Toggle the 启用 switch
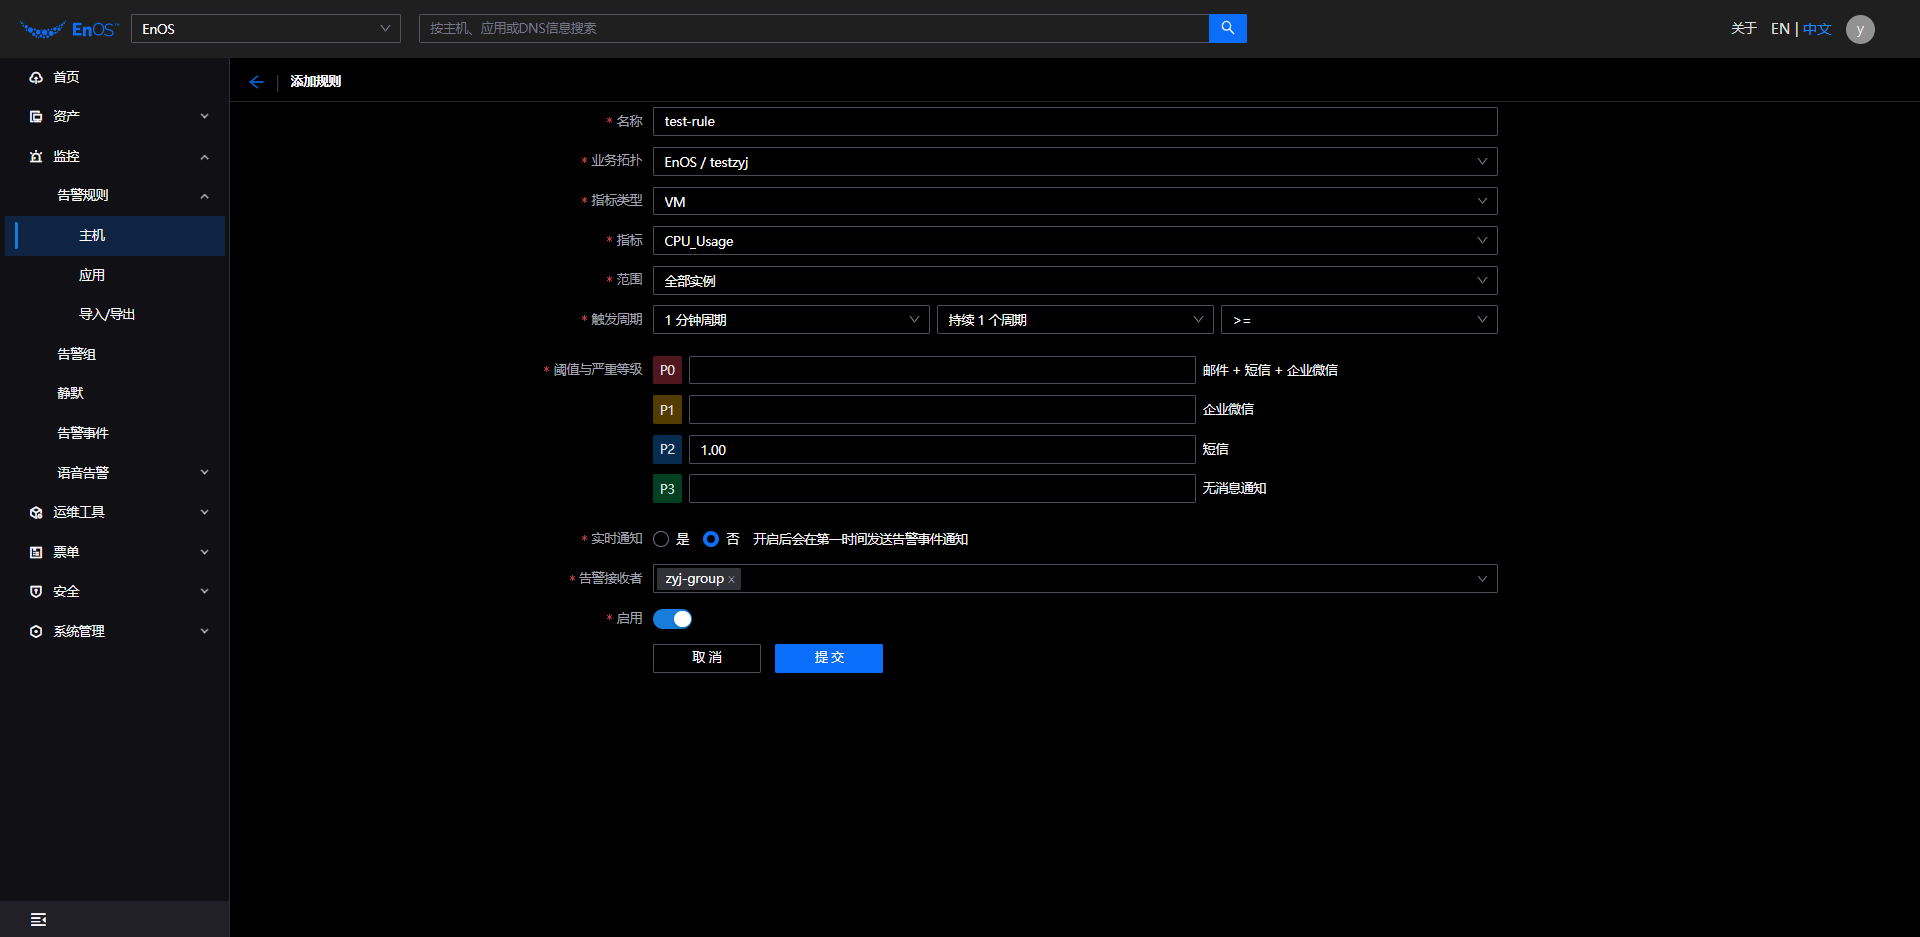 672,619
